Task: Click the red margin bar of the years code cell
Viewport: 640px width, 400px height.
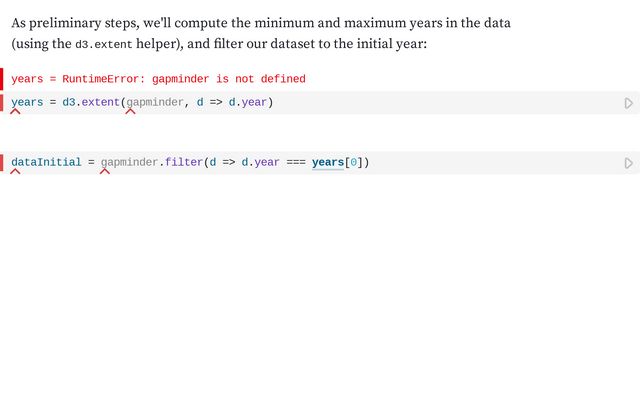Action: pyautogui.click(x=2, y=102)
